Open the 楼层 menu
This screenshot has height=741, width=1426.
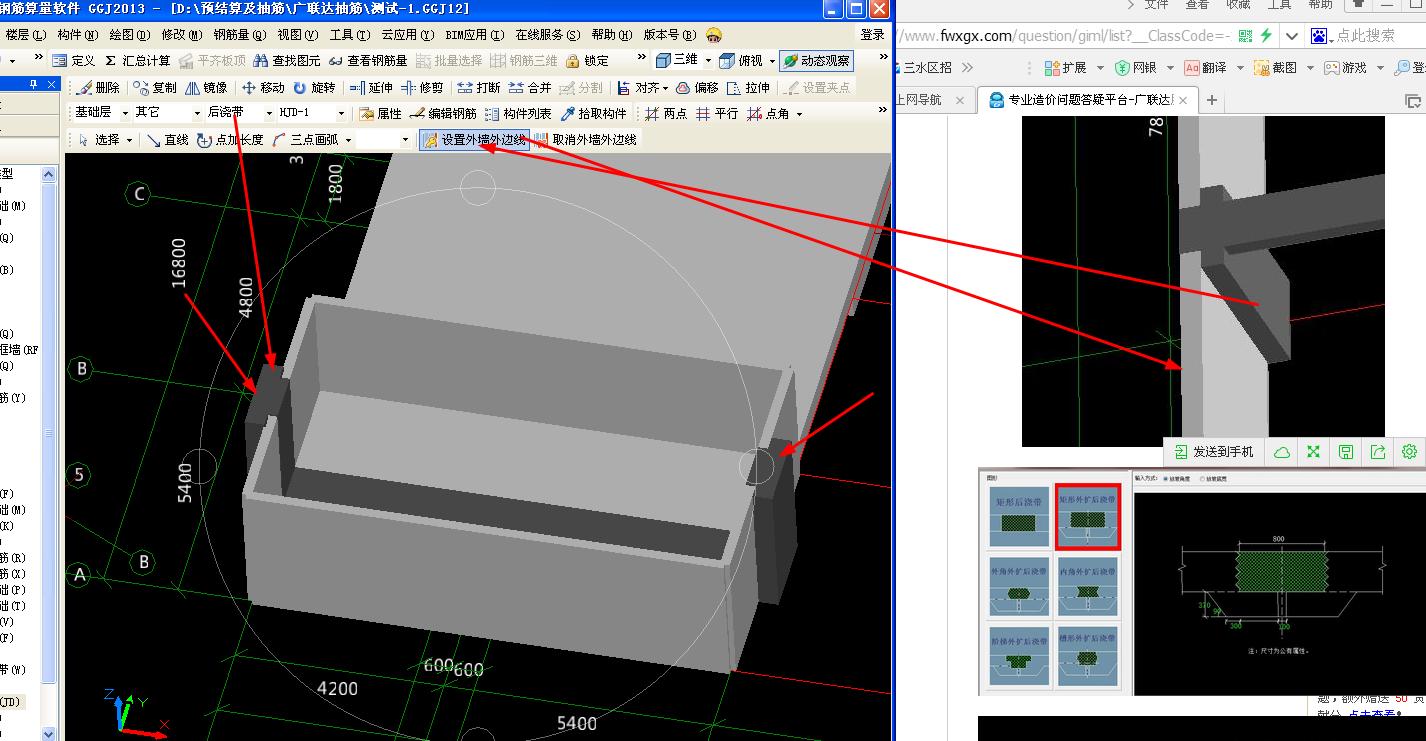(25, 35)
